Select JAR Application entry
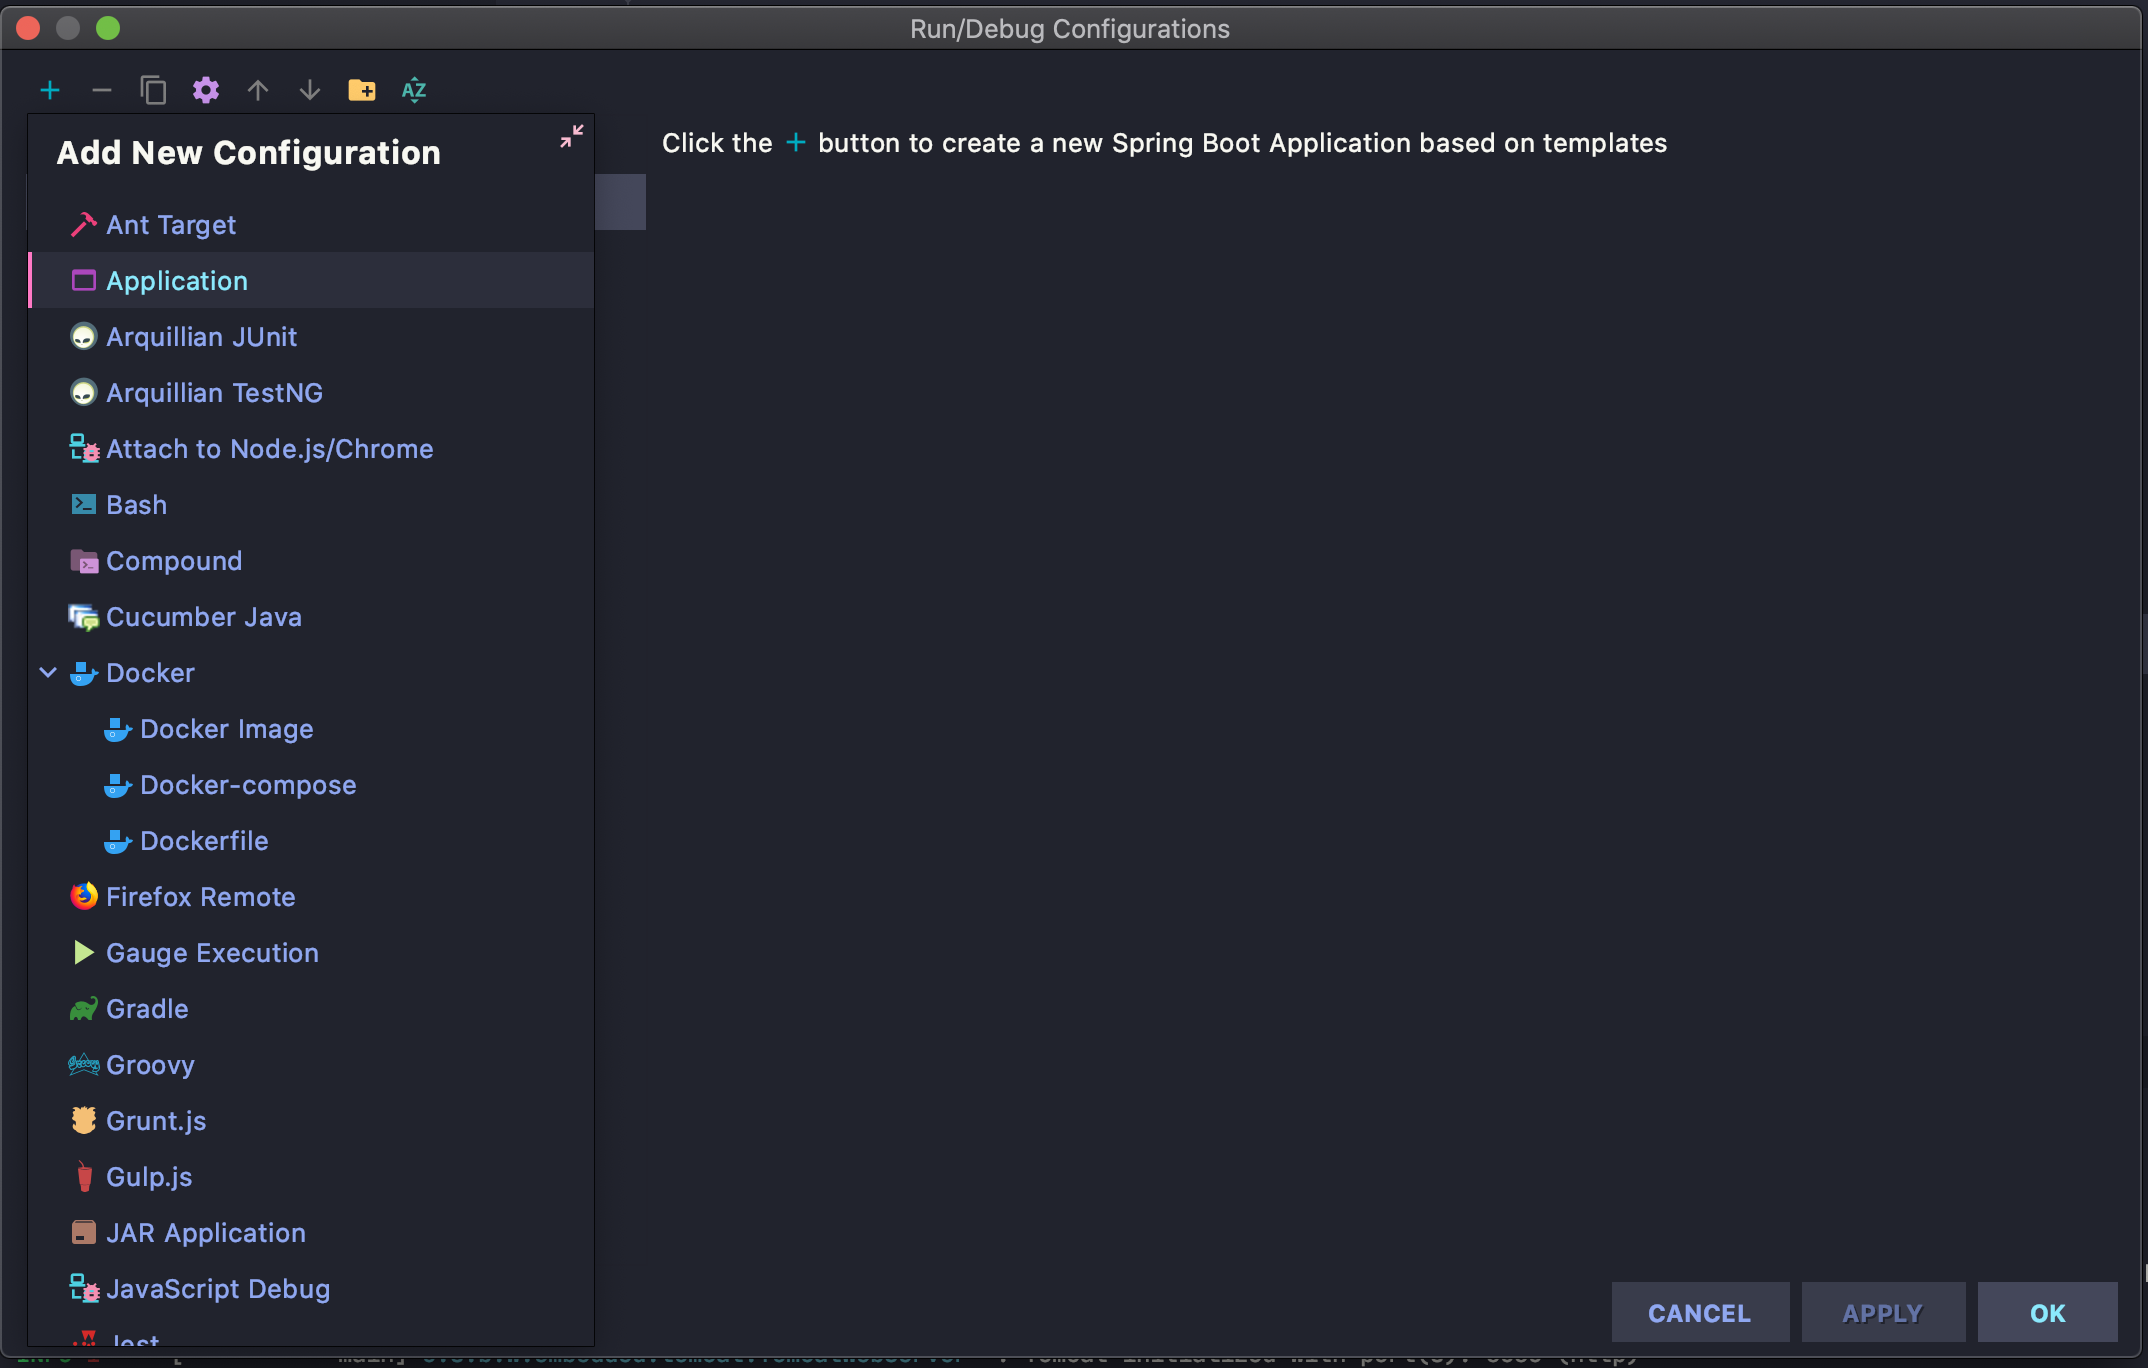This screenshot has height=1368, width=2148. point(205,1233)
